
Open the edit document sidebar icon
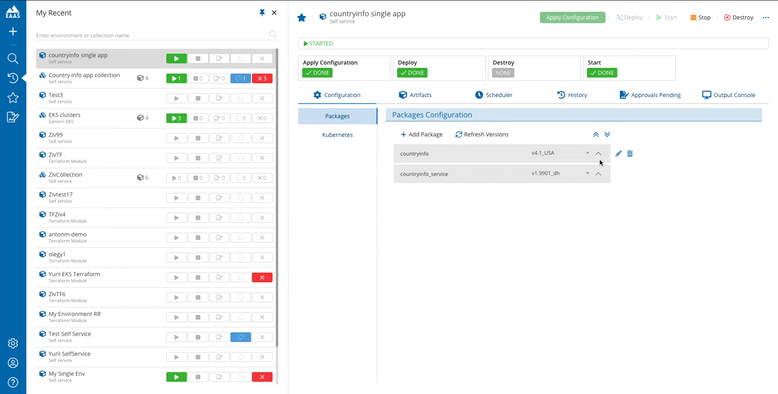pyautogui.click(x=13, y=117)
